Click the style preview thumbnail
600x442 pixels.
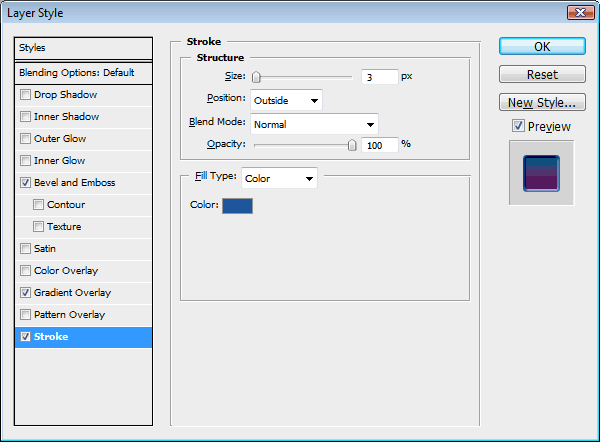click(541, 173)
